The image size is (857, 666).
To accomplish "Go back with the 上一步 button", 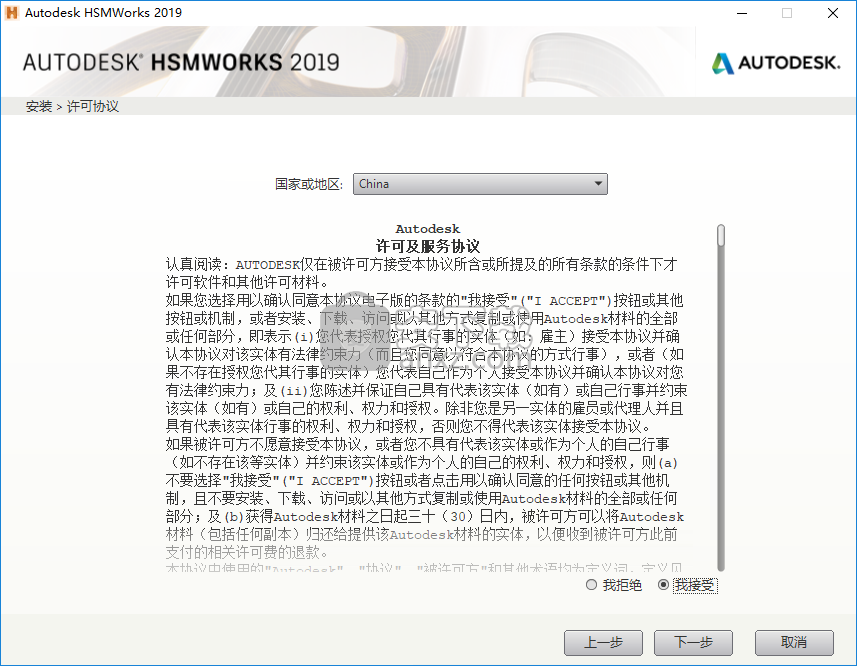I will tap(603, 642).
